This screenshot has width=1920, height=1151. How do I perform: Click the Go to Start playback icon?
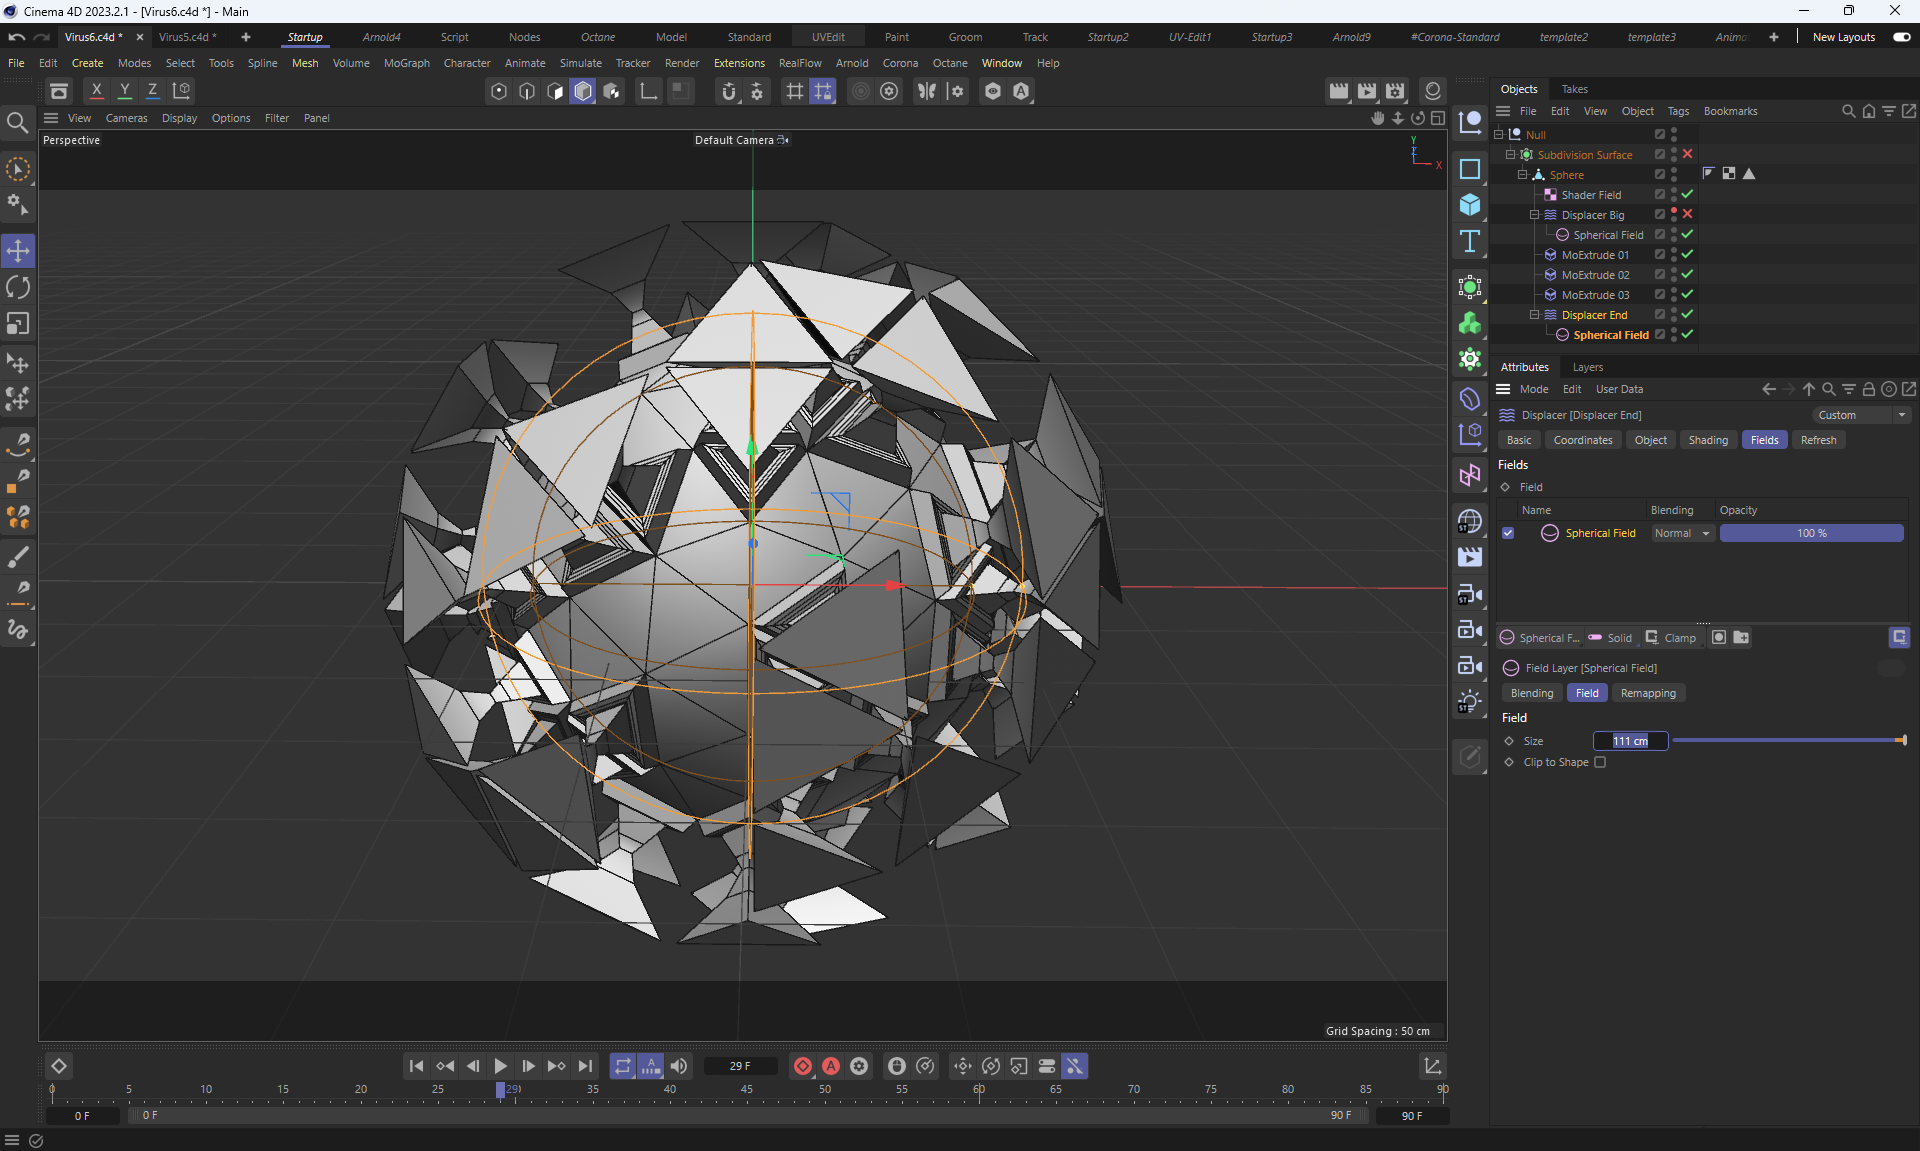(x=416, y=1066)
